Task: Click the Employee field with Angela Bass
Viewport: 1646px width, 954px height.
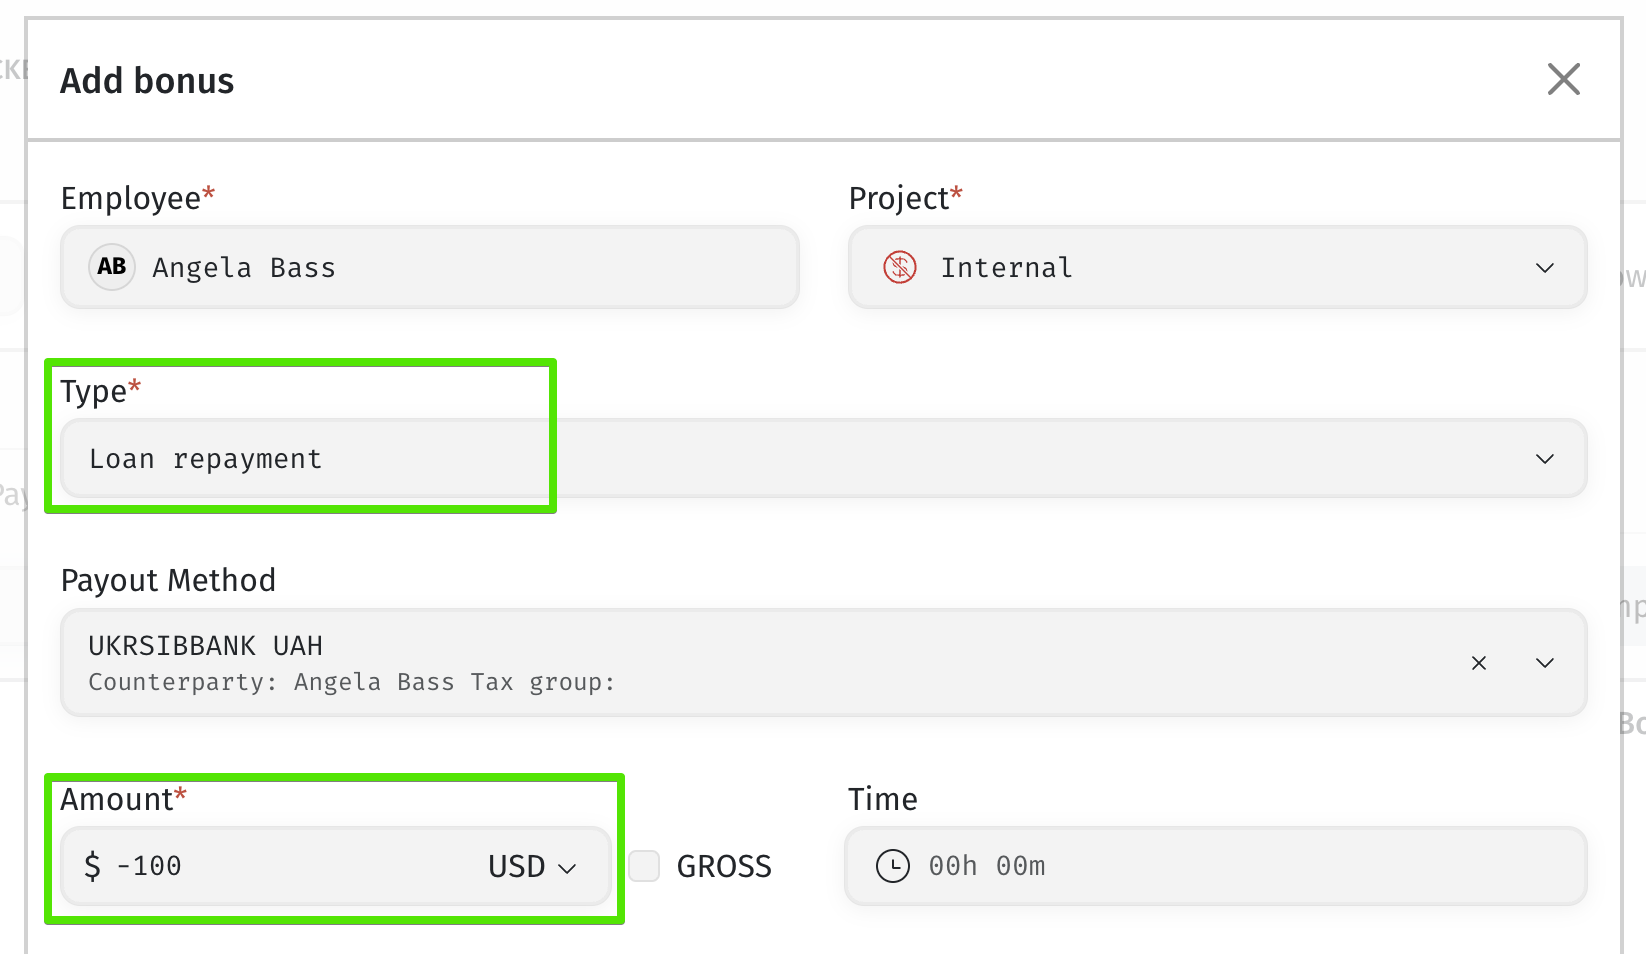Action: (430, 267)
